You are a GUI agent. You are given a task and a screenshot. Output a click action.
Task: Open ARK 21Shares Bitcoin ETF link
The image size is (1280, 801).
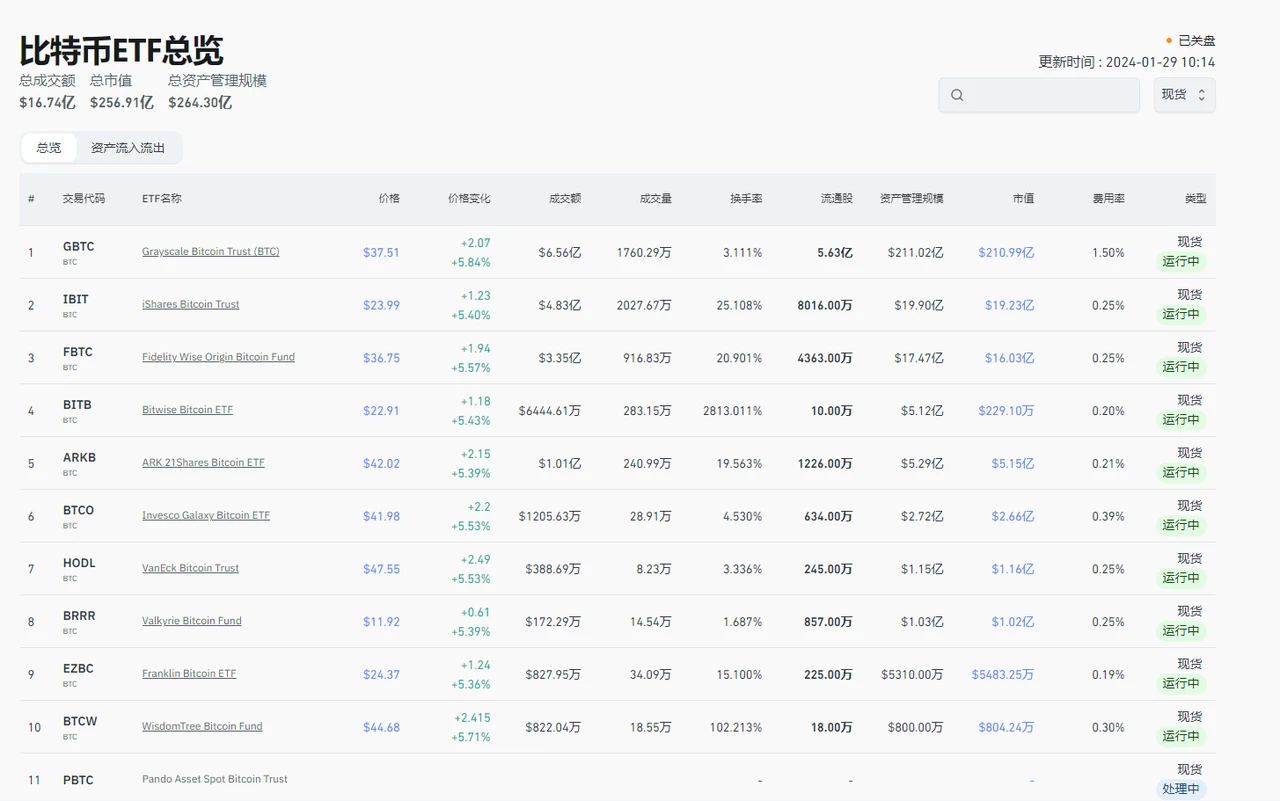click(203, 463)
